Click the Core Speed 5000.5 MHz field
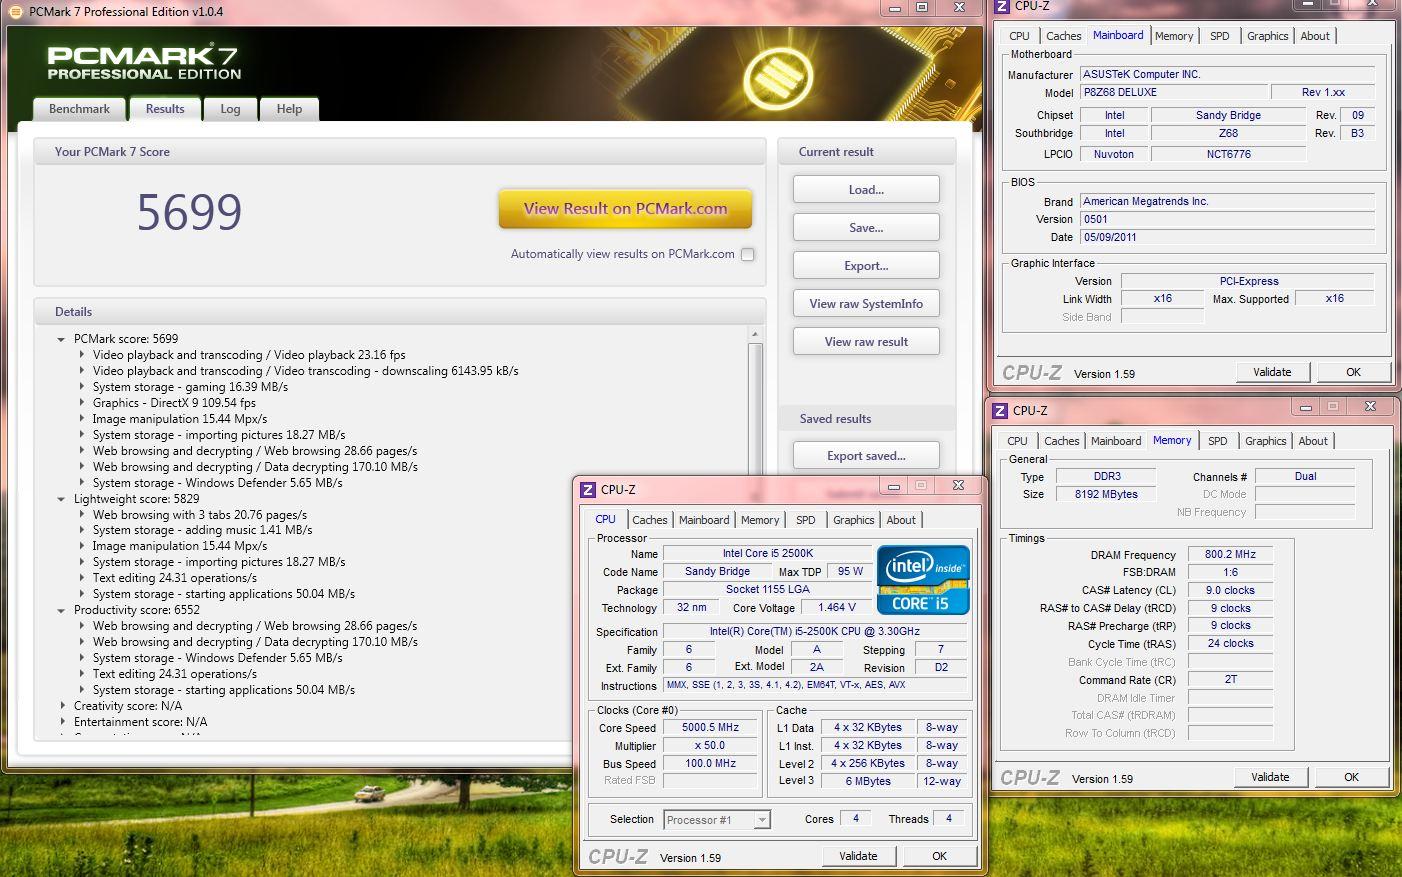This screenshot has width=1402, height=877. point(710,728)
